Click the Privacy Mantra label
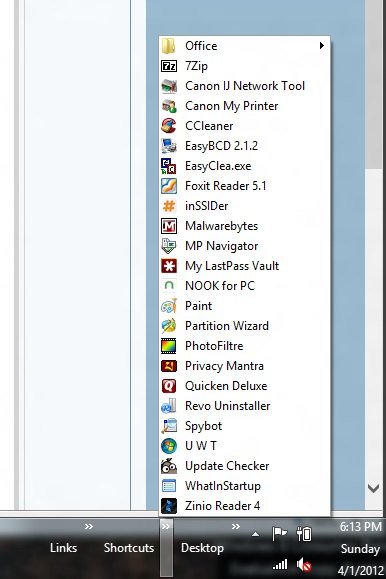The image size is (386, 579). [x=224, y=366]
